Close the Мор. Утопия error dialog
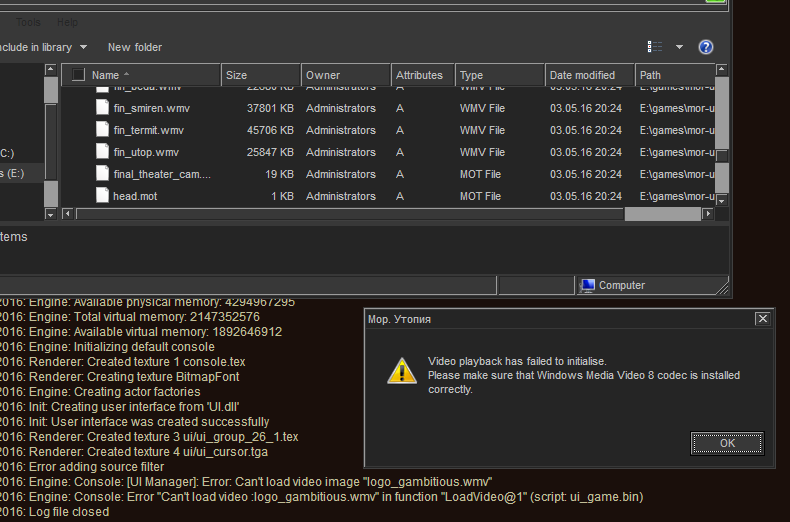This screenshot has height=522, width=790. (762, 319)
